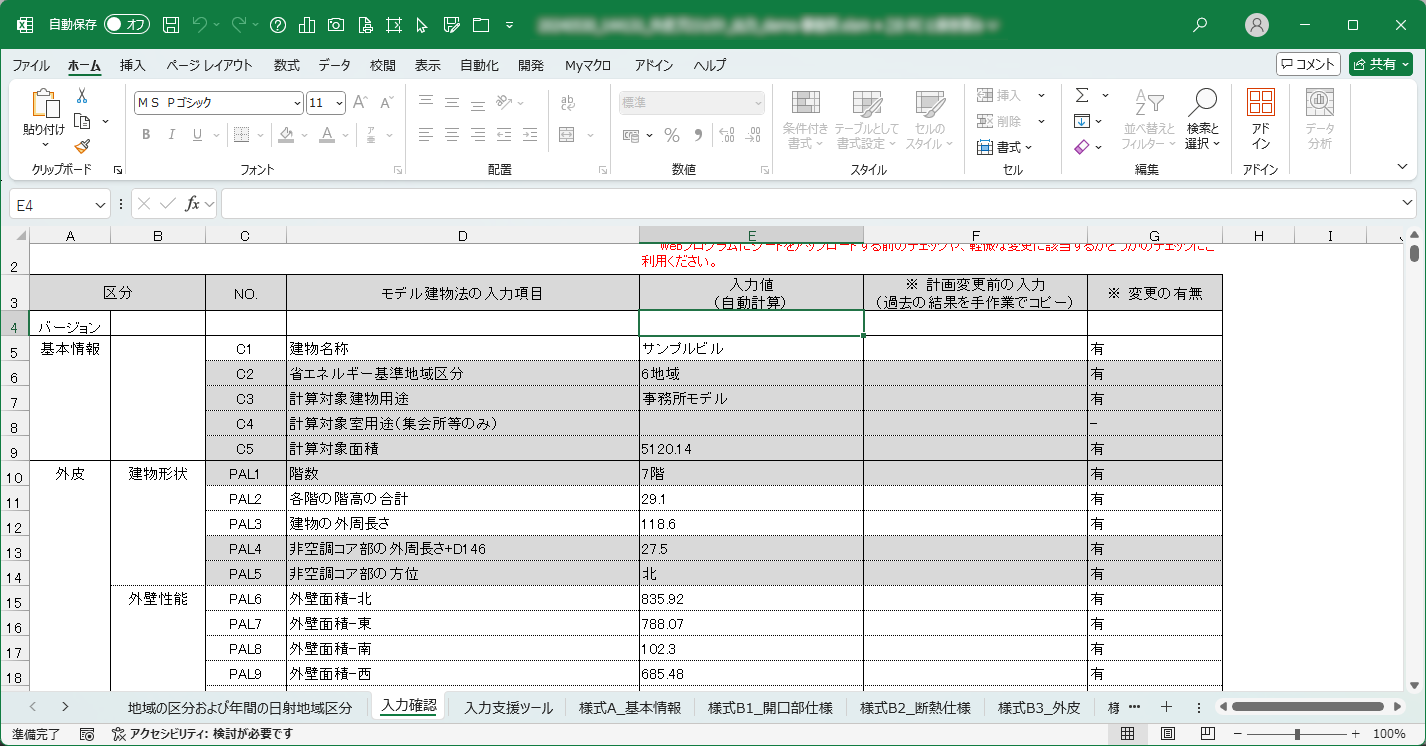Click the merge and center icon
The height and width of the screenshot is (746, 1426).
pos(567,135)
